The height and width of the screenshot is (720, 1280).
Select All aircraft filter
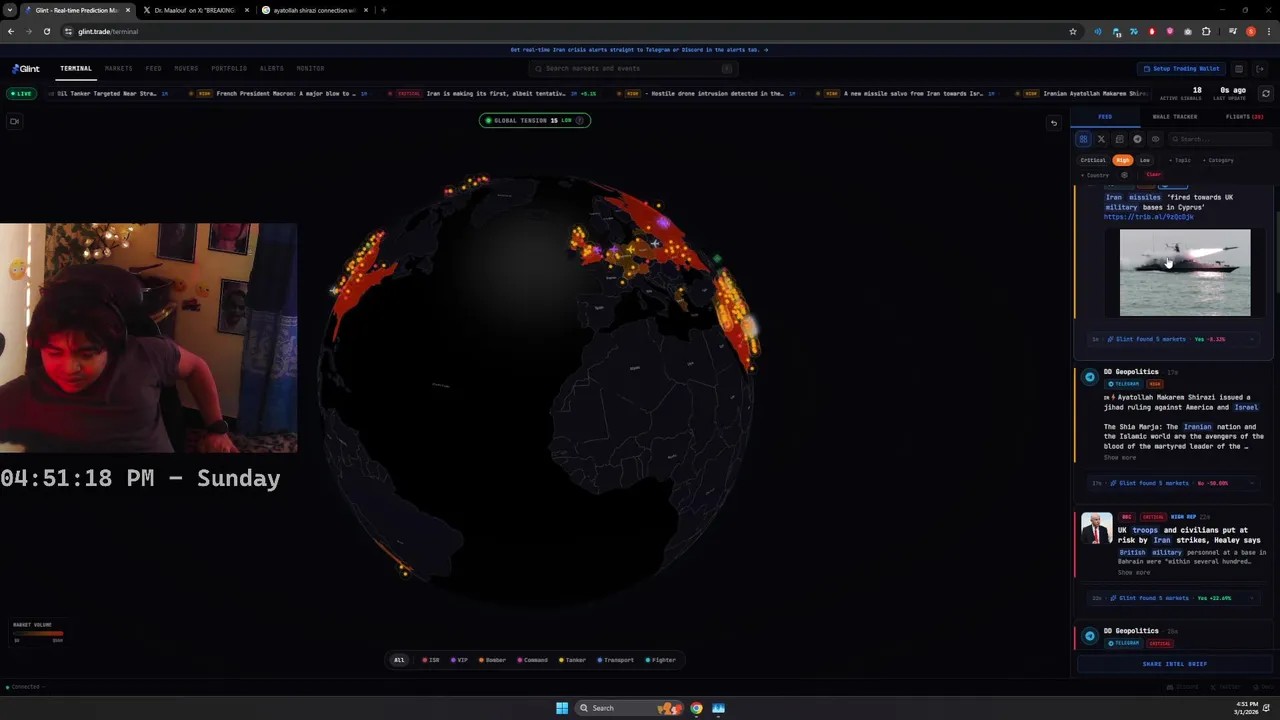[x=399, y=660]
